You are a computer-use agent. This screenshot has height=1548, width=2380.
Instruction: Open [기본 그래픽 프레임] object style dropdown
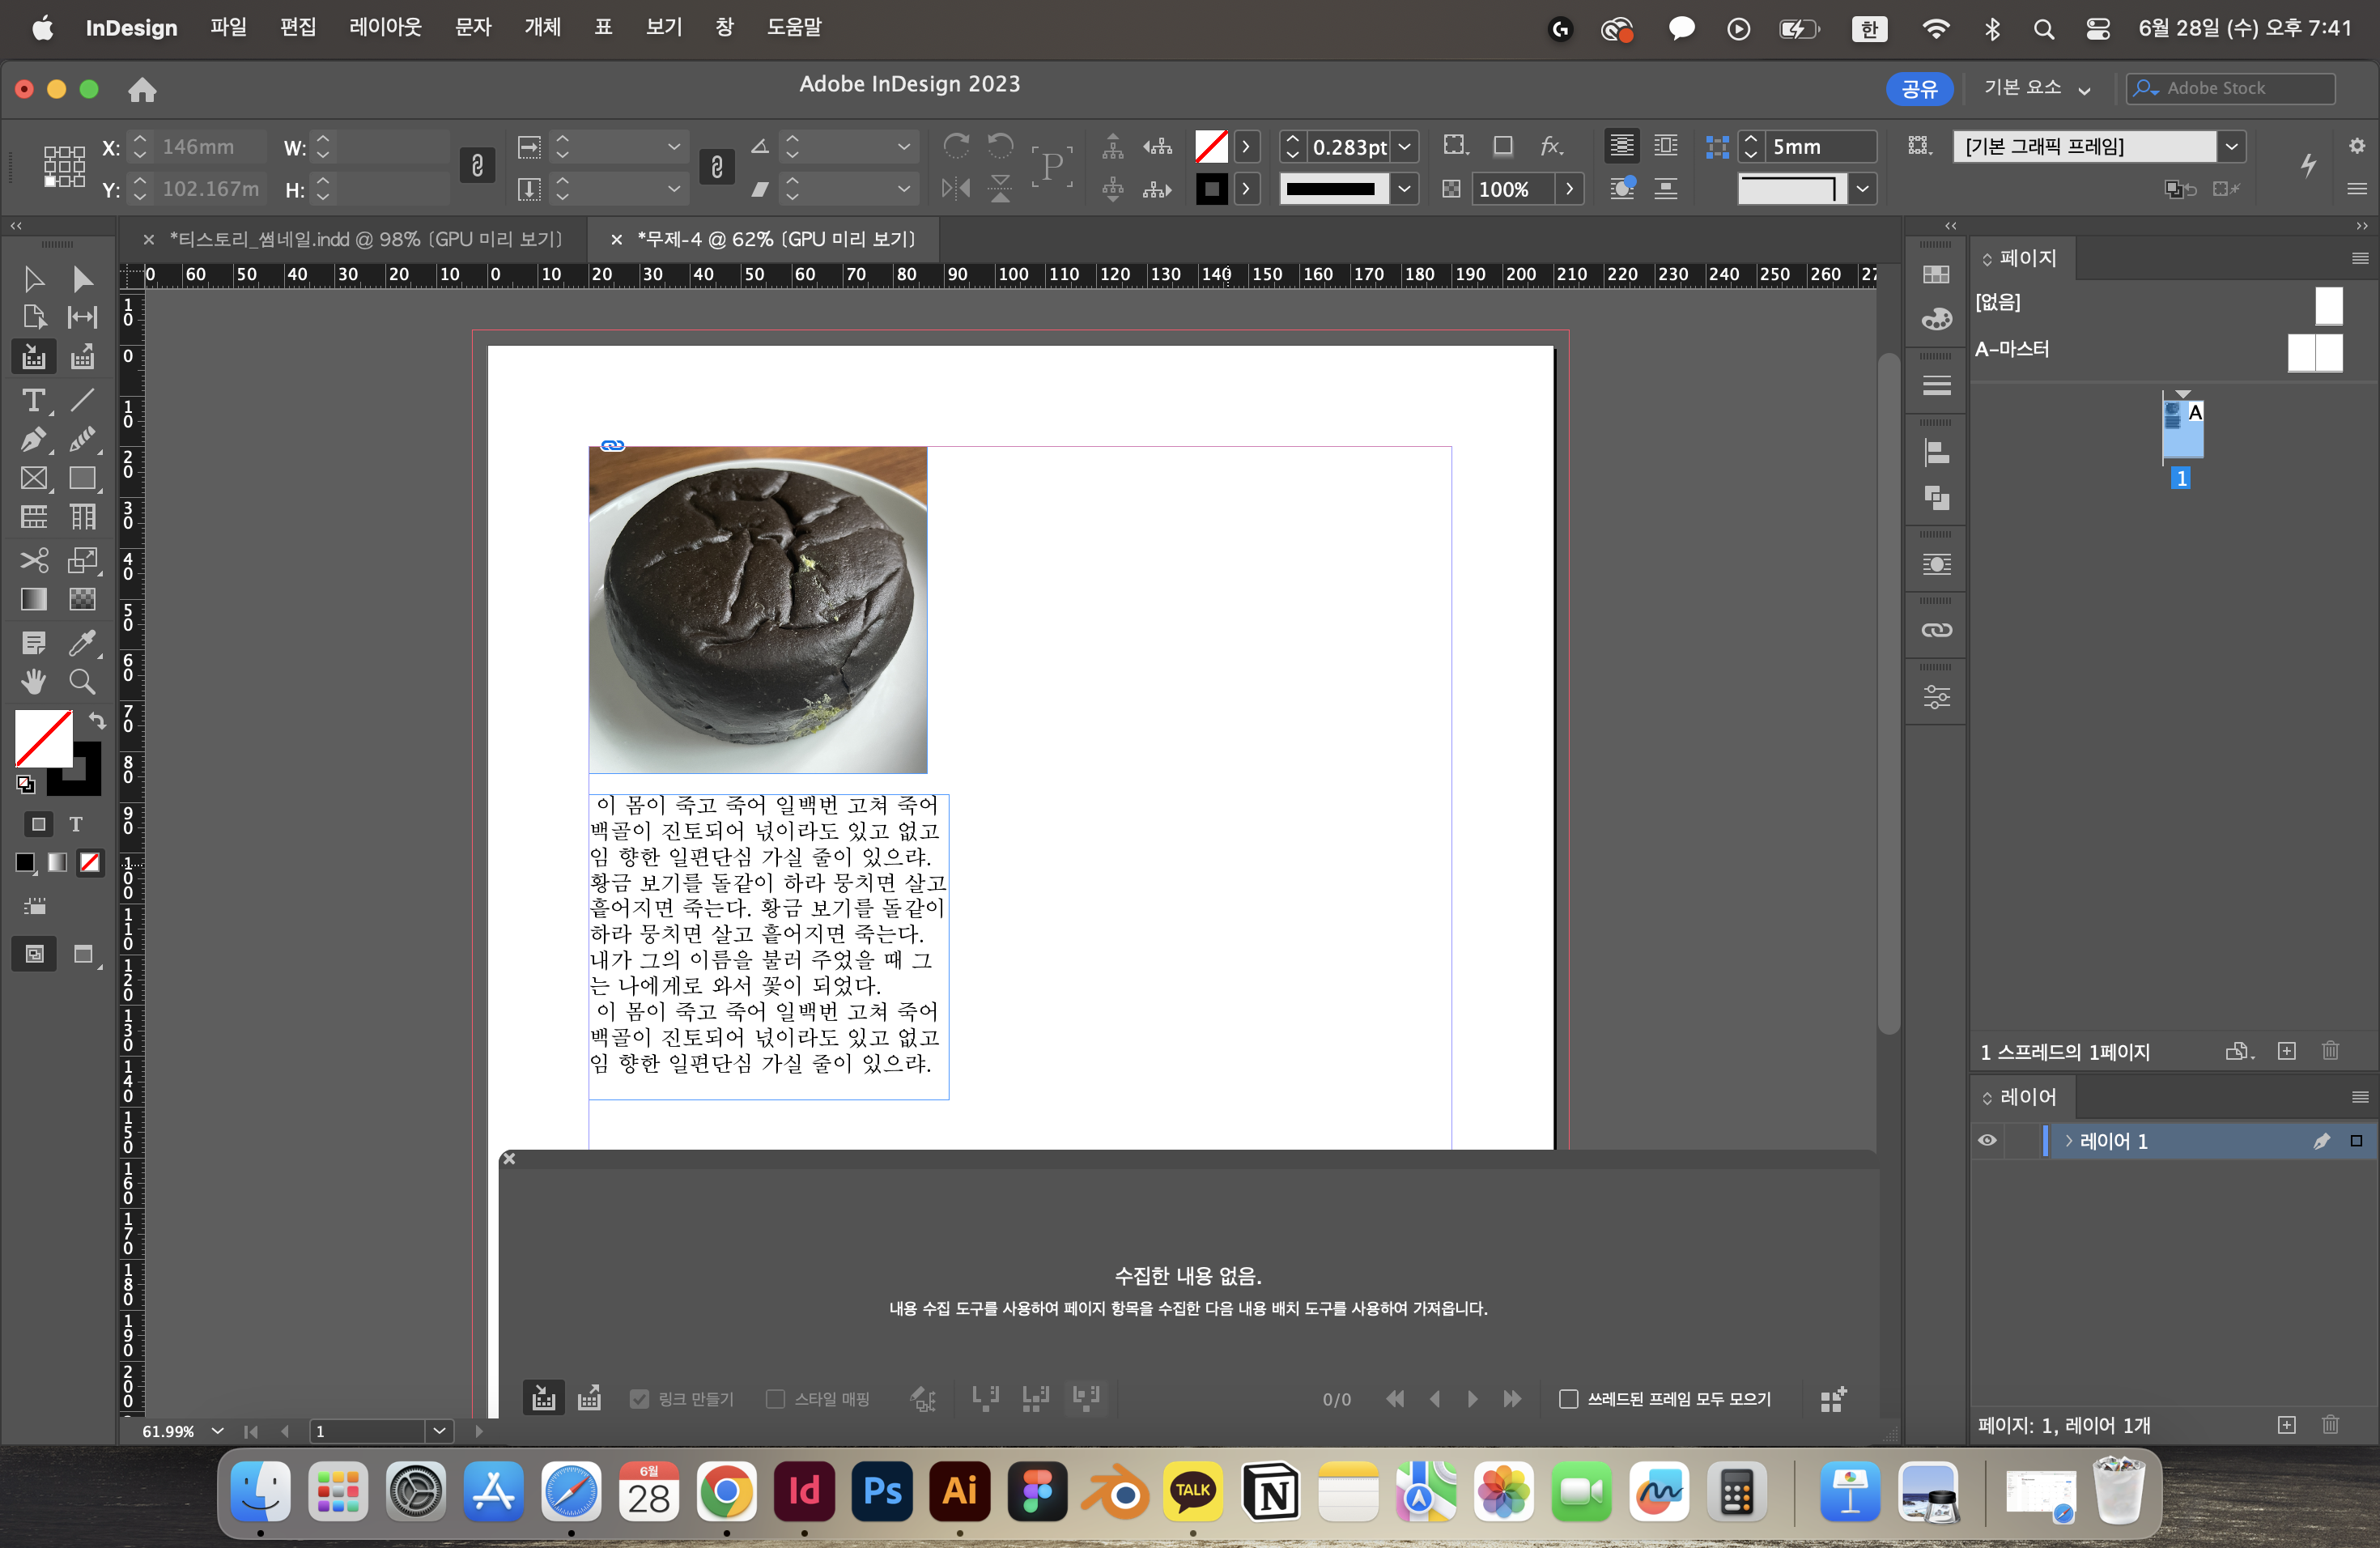(x=2231, y=147)
